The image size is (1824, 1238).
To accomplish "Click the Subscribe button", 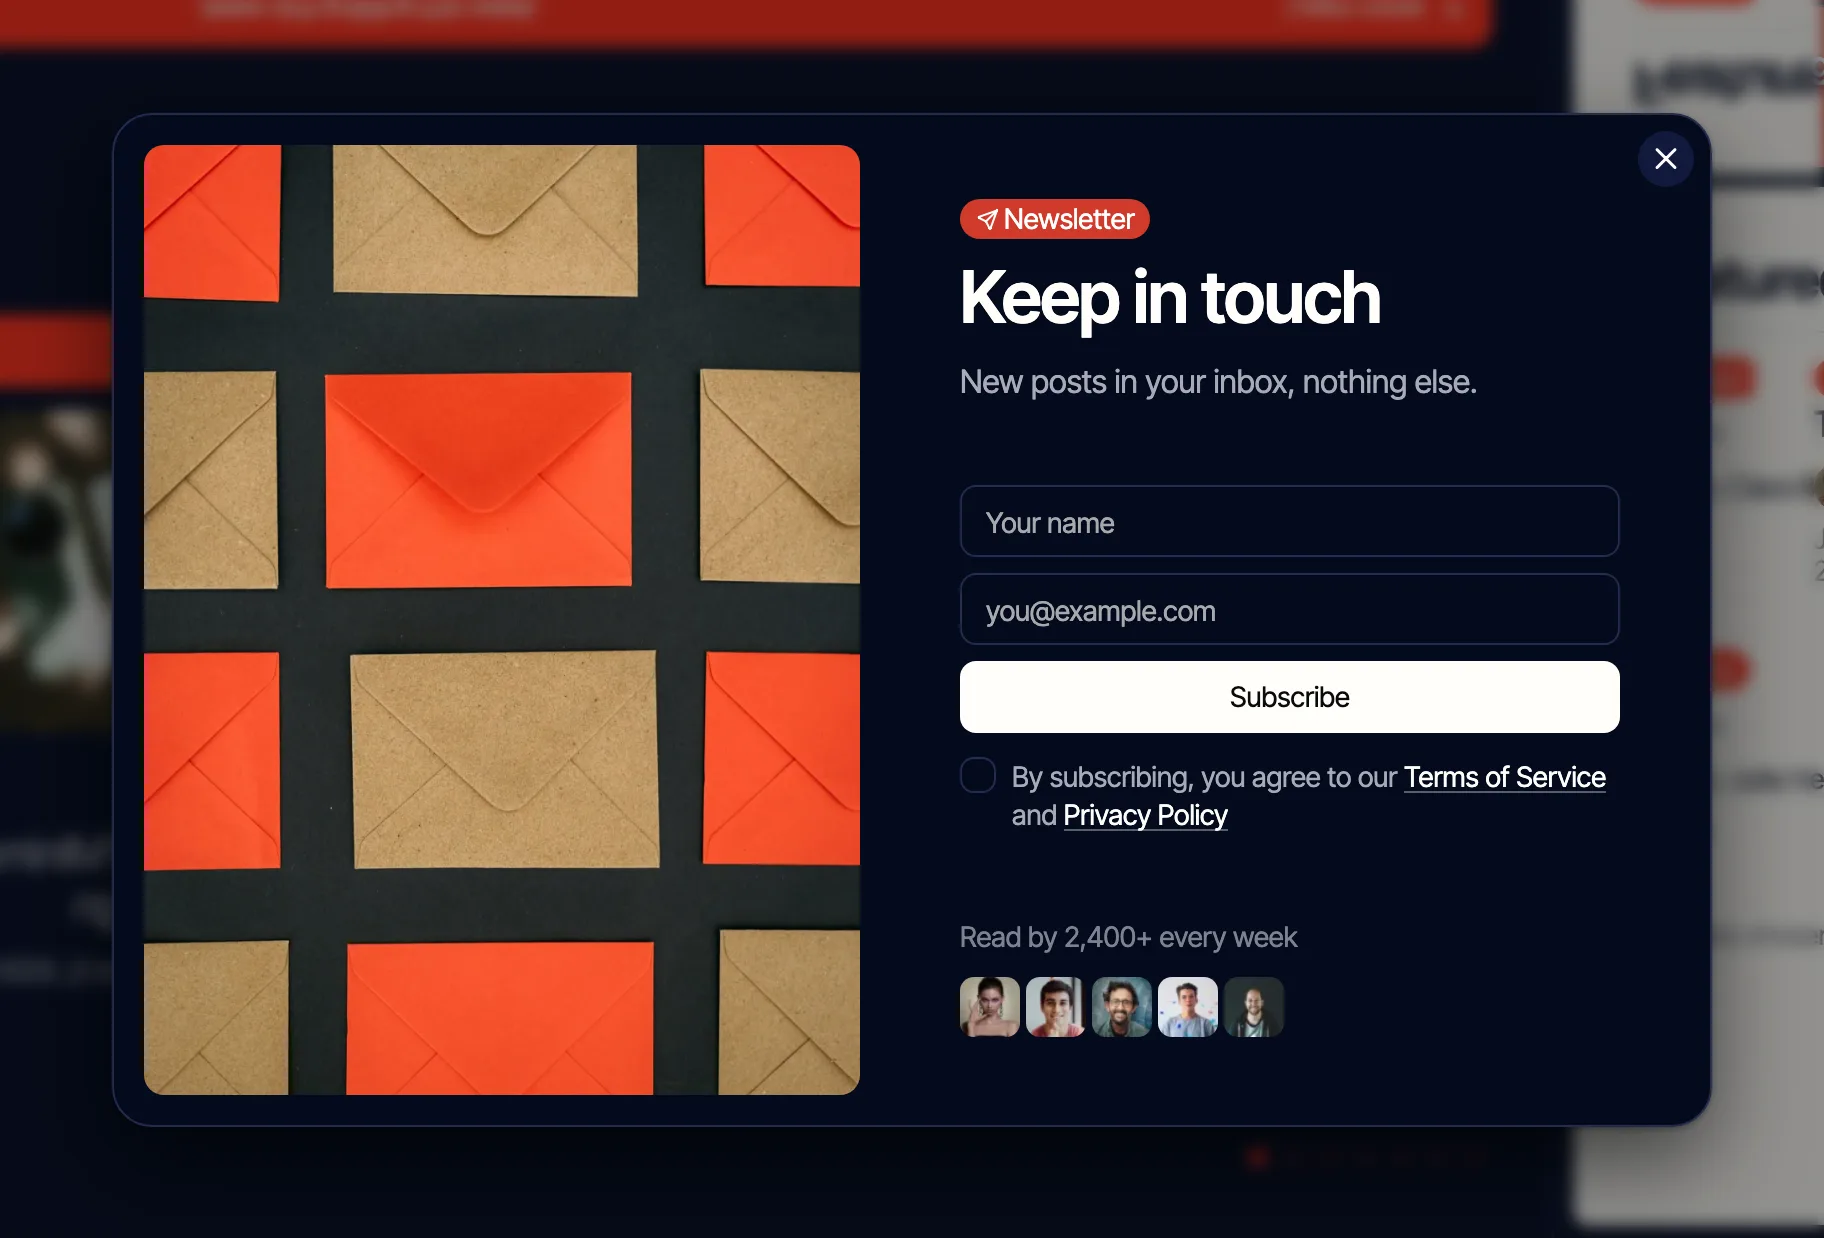I will [1289, 697].
